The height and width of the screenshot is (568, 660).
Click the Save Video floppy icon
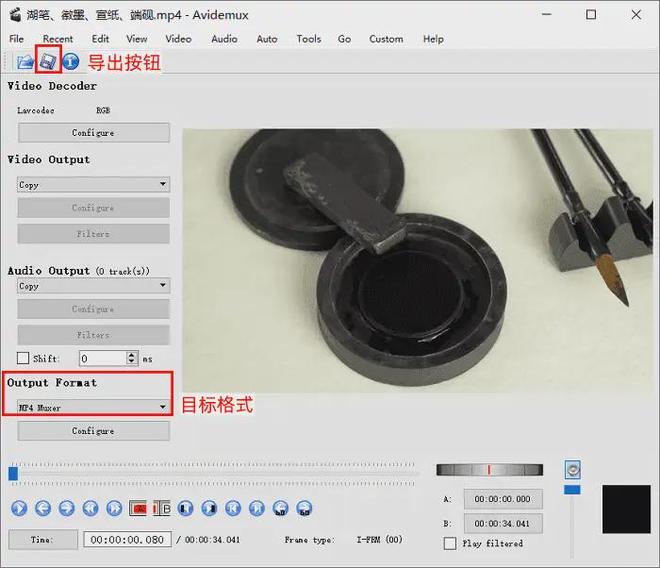click(x=47, y=62)
